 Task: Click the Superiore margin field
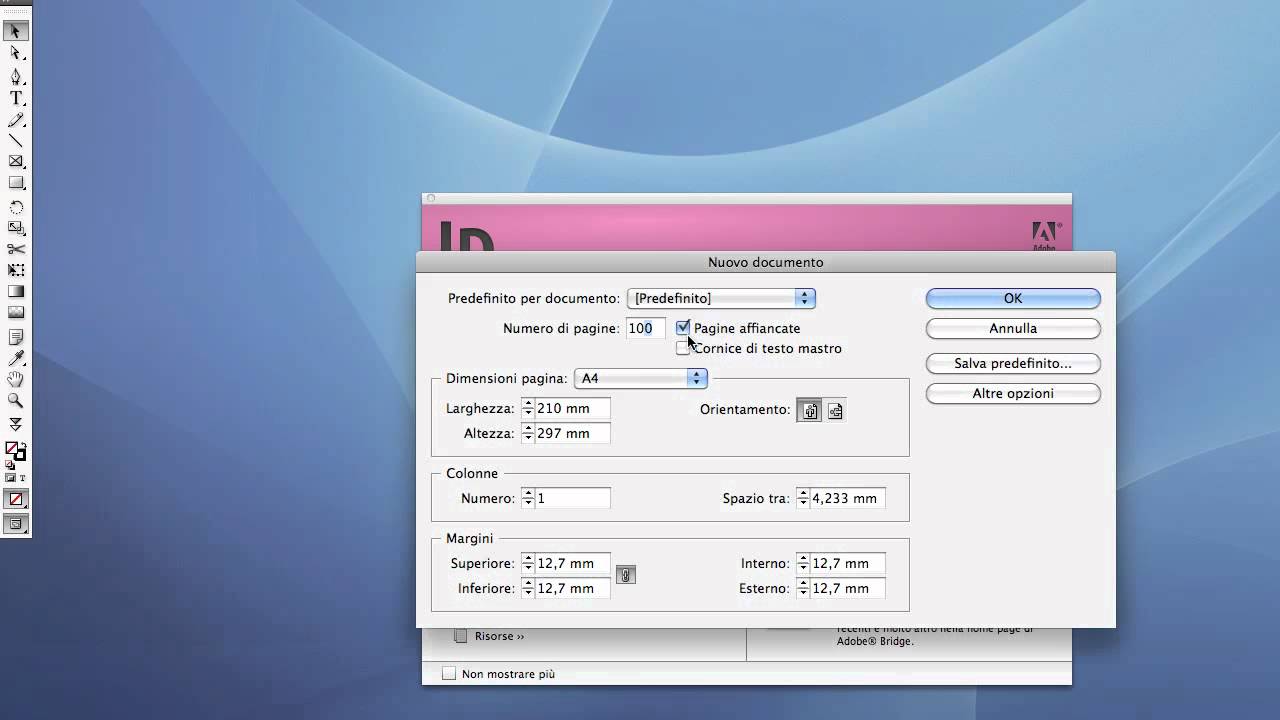point(573,563)
